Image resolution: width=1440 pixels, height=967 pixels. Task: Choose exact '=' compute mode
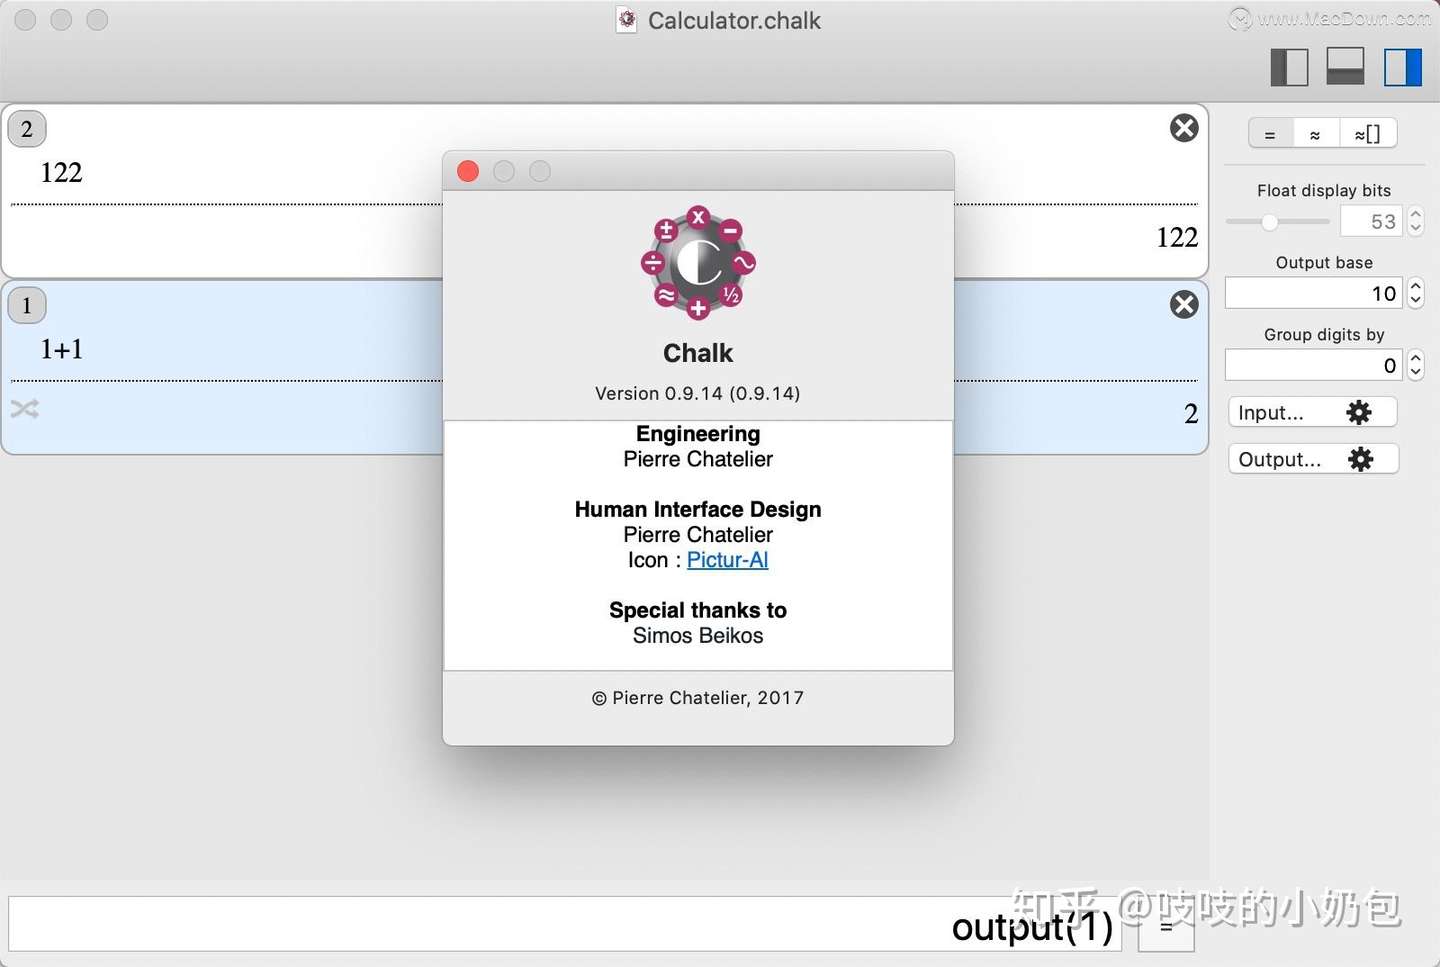(1270, 134)
